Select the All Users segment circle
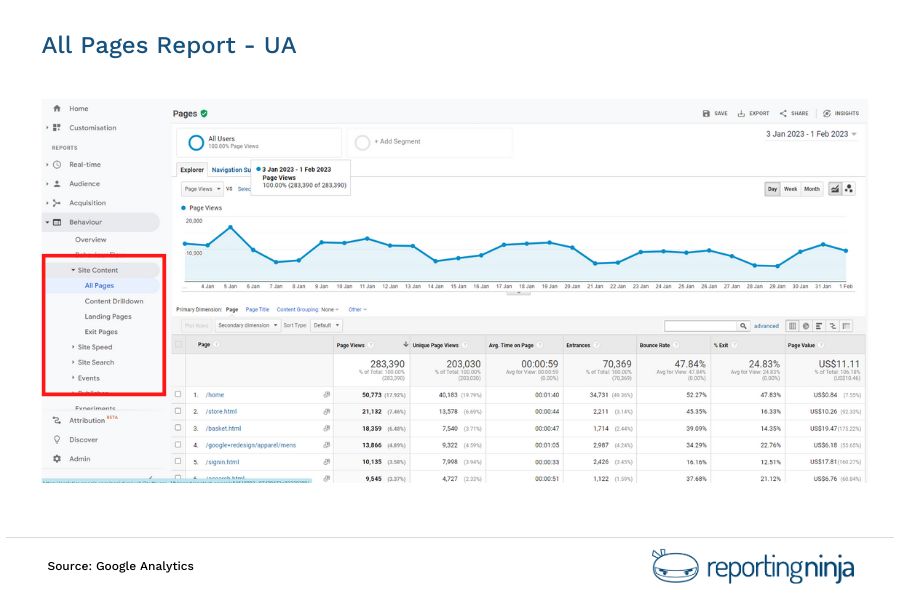900x600 pixels. 196,142
